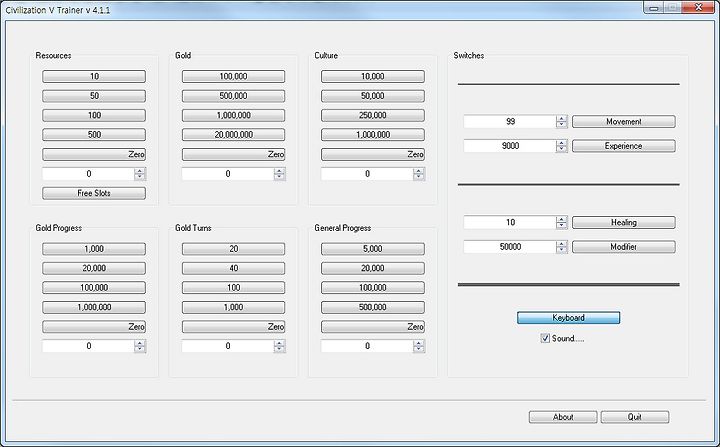Image resolution: width=720 pixels, height=447 pixels.
Task: Set Gold Progress to 1,000
Action: tap(94, 249)
